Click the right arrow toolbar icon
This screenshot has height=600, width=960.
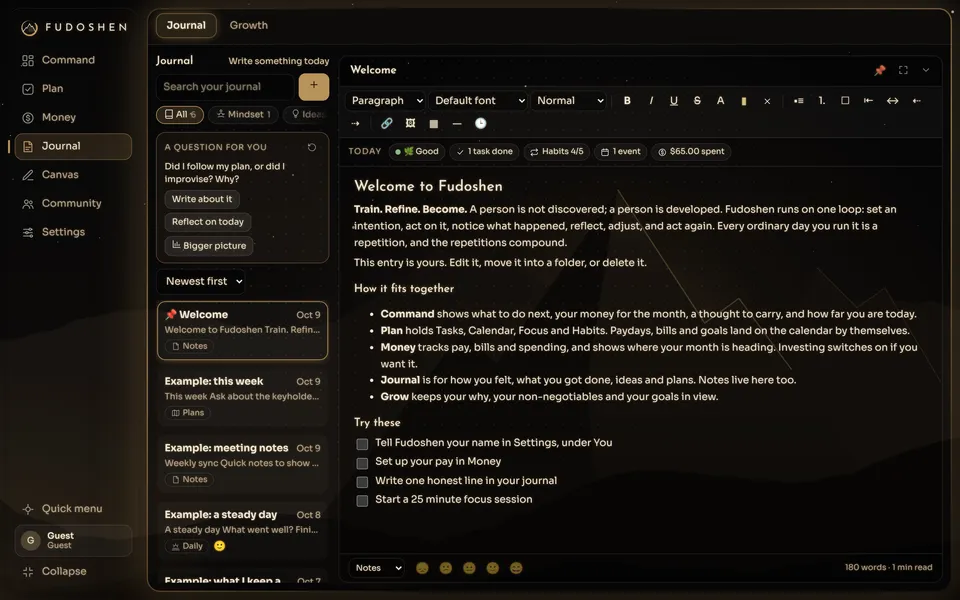point(355,124)
